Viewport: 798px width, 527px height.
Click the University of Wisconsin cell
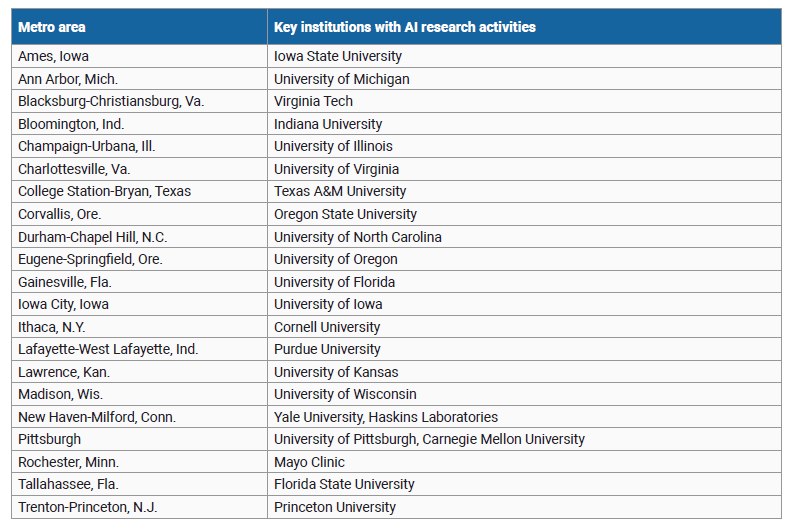coord(345,394)
